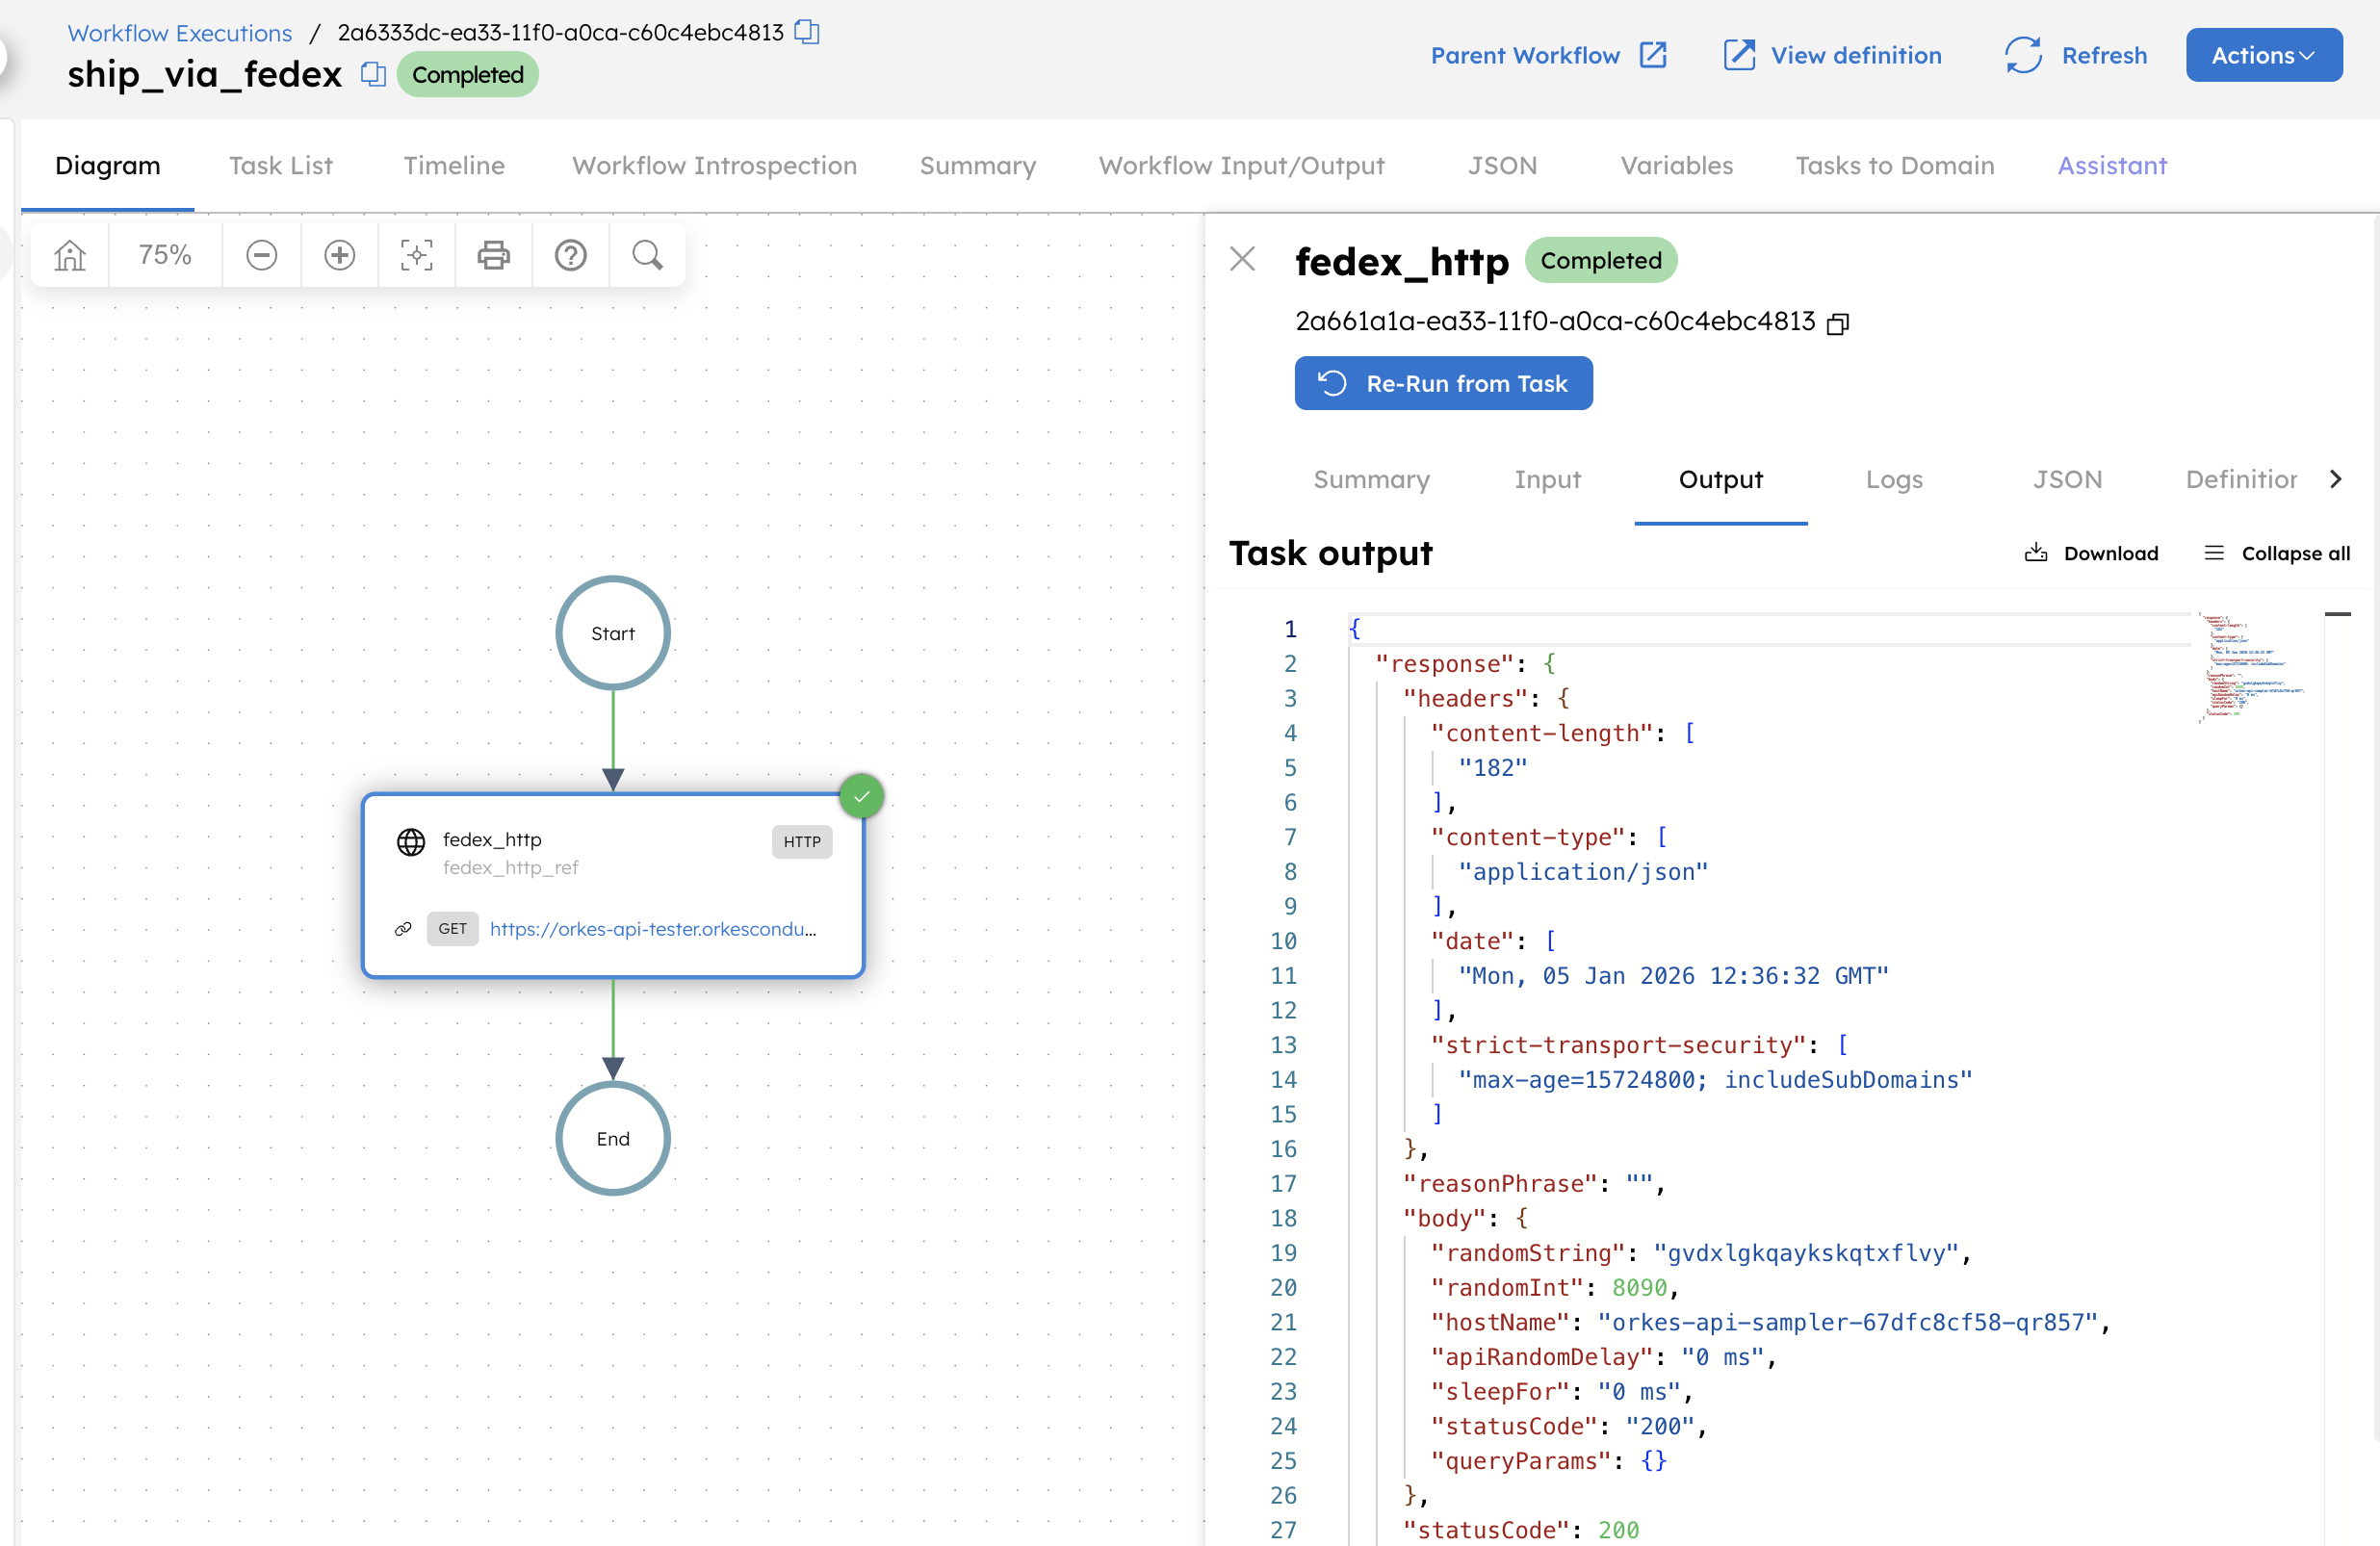
Task: Reveal more task tabs with right chevron
Action: [2337, 479]
